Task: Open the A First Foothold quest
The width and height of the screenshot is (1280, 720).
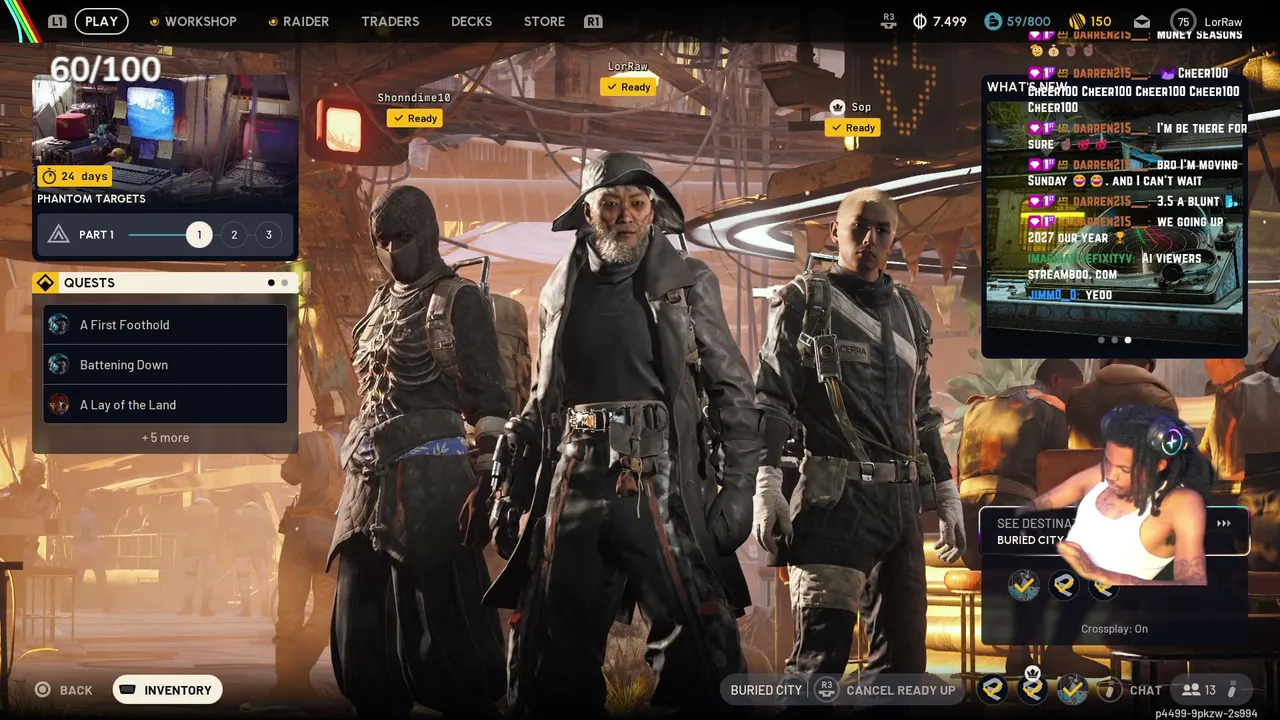Action: coord(165,325)
